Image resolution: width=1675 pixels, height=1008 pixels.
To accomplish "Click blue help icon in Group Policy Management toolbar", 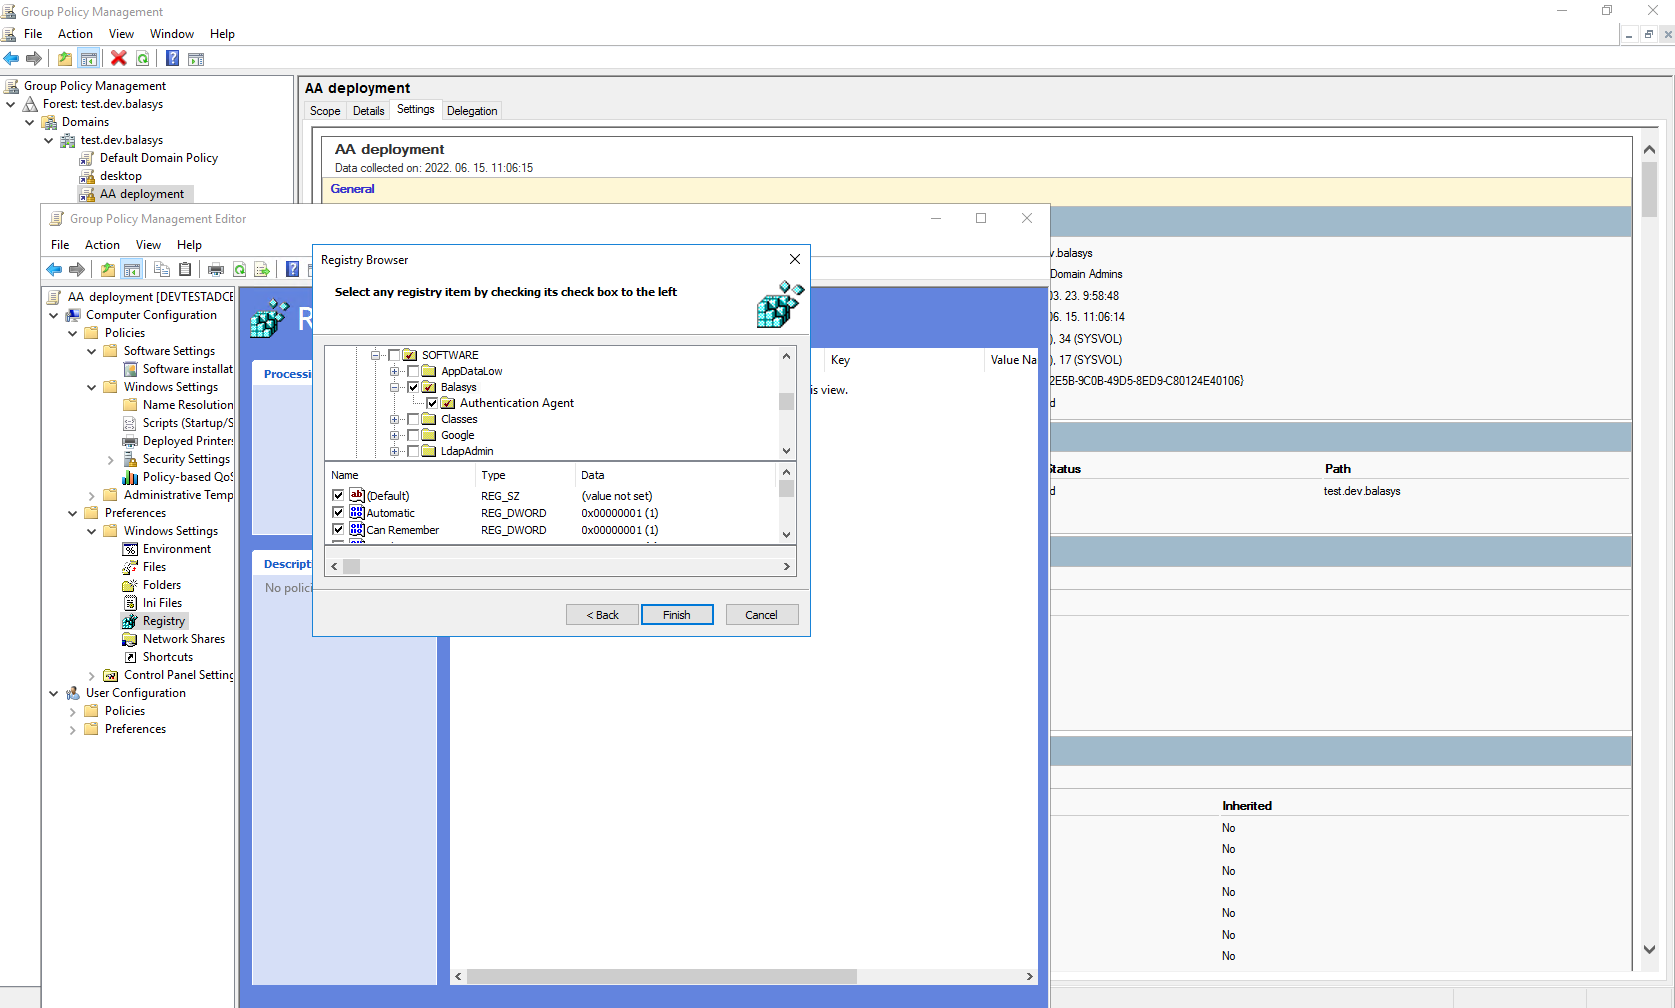I will (172, 58).
